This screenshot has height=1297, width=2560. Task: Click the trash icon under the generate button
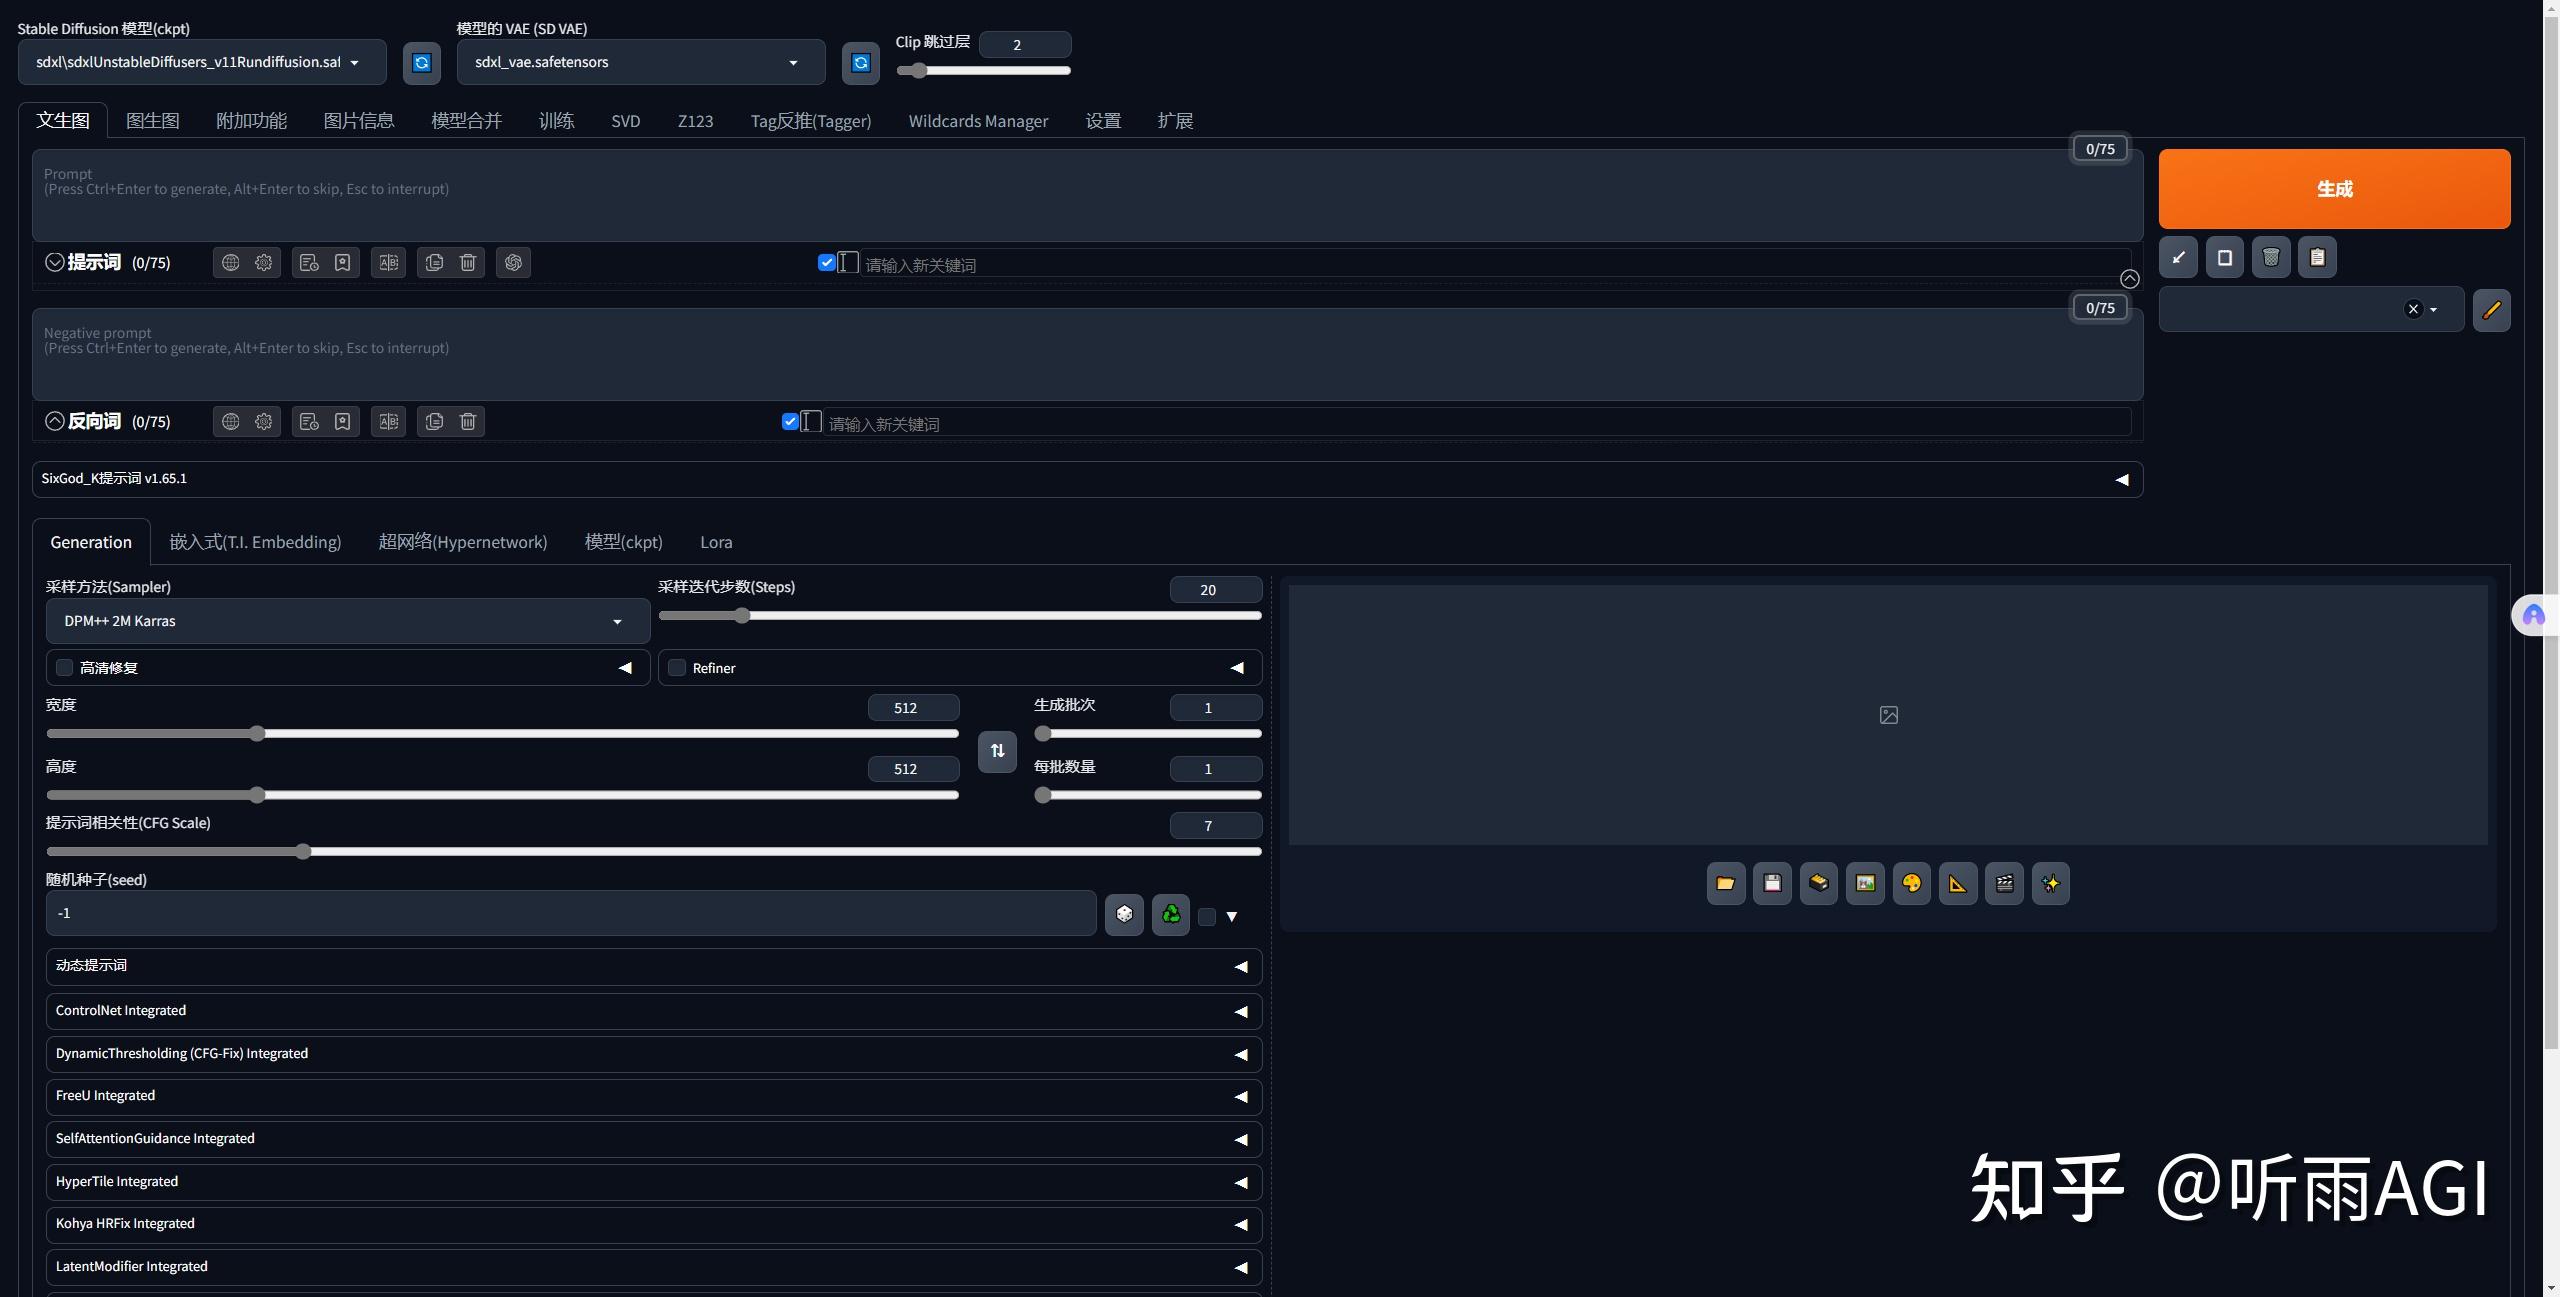2271,258
